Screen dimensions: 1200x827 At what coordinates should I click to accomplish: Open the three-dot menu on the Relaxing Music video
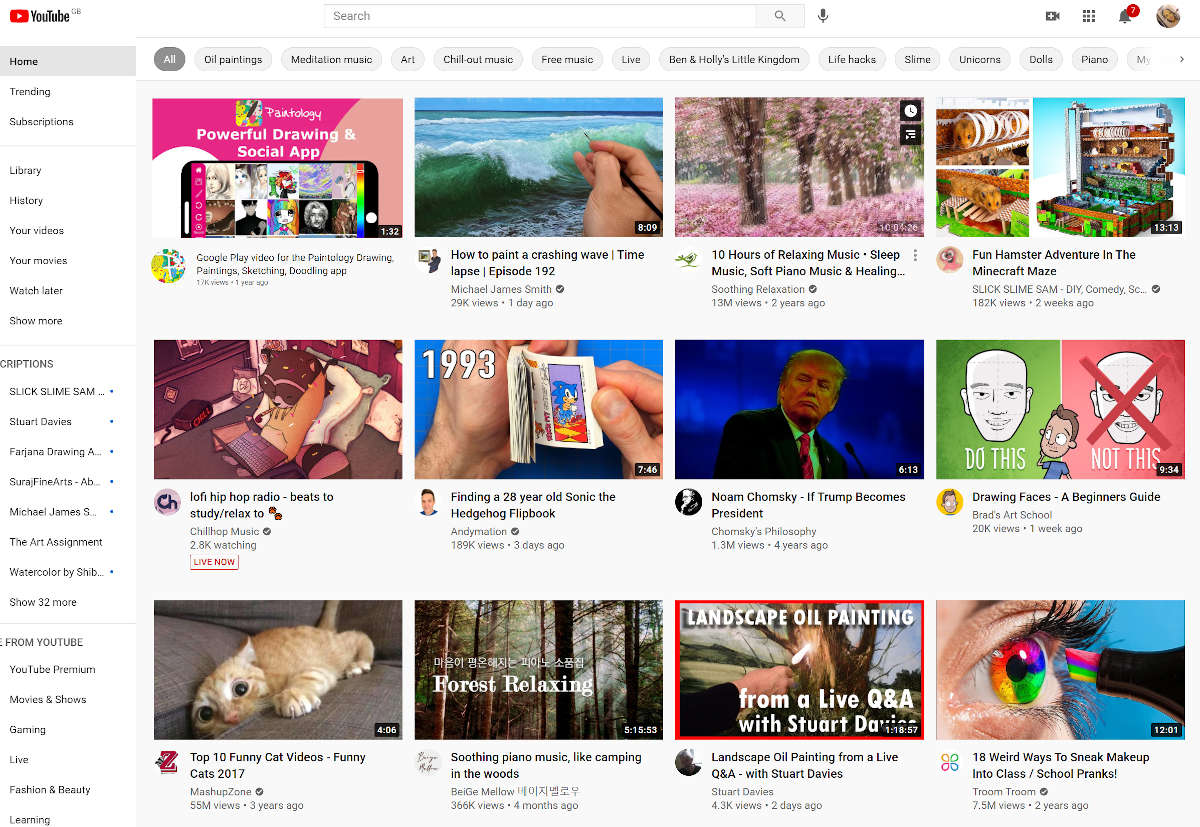click(915, 255)
